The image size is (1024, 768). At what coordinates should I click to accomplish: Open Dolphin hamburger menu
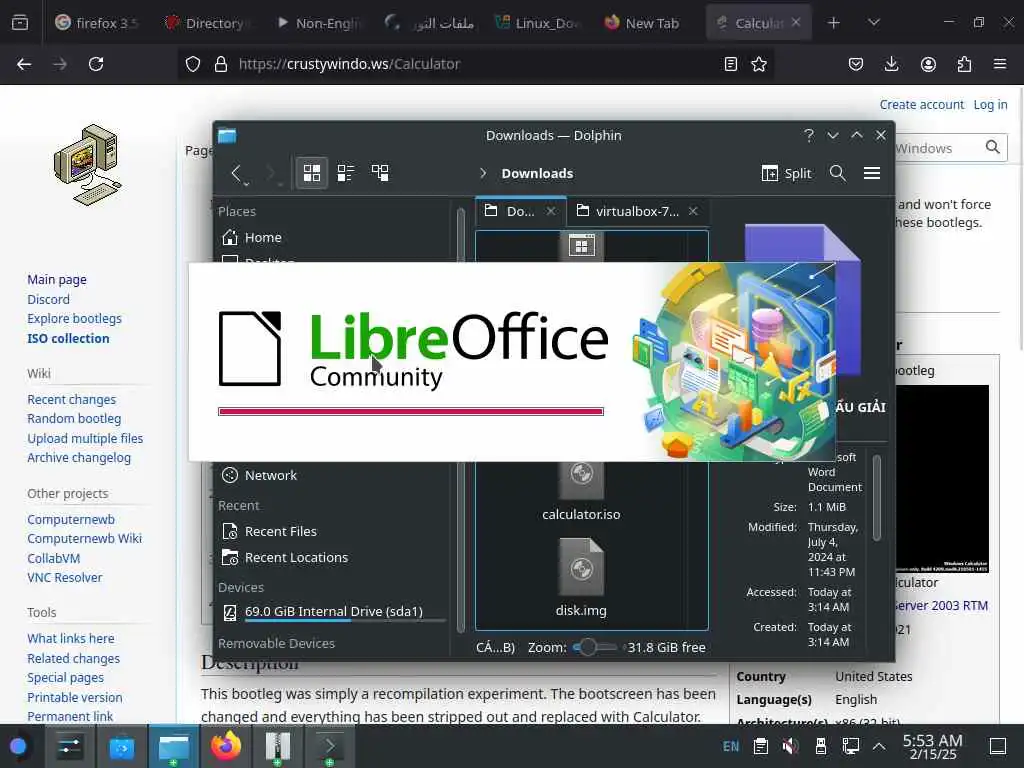872,173
